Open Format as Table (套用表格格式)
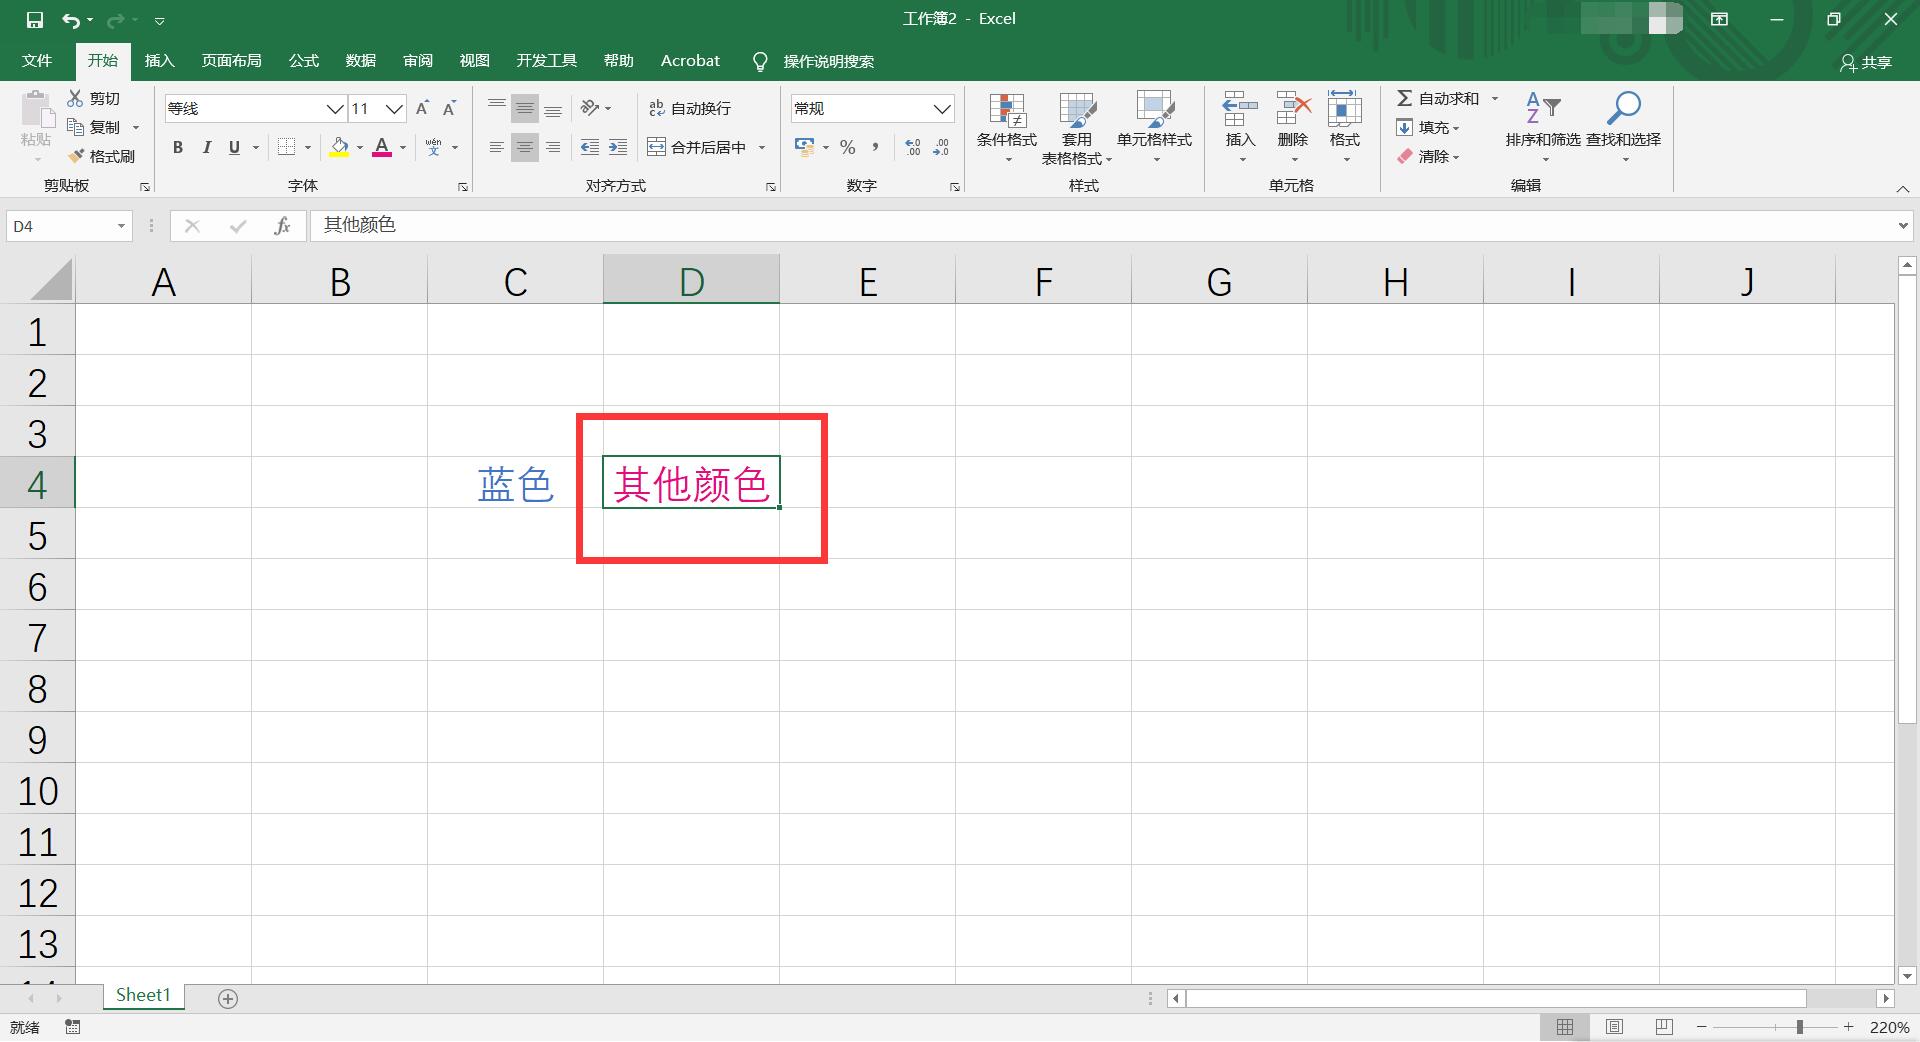This screenshot has width=1920, height=1042. [1077, 128]
